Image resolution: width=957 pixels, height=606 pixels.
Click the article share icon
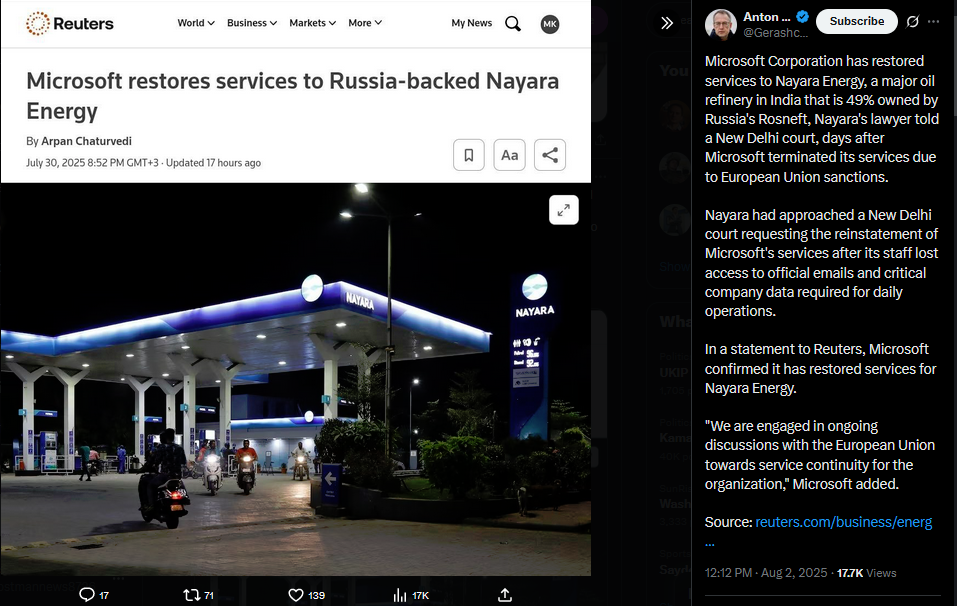pyautogui.click(x=550, y=155)
